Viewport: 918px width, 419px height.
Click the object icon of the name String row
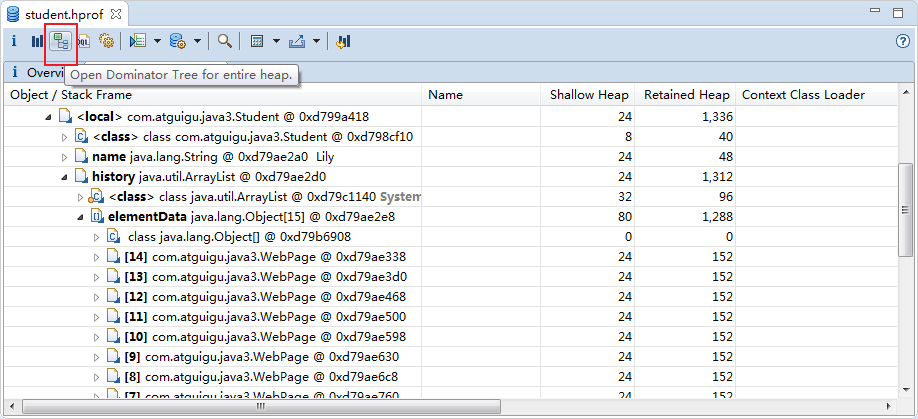[x=80, y=157]
